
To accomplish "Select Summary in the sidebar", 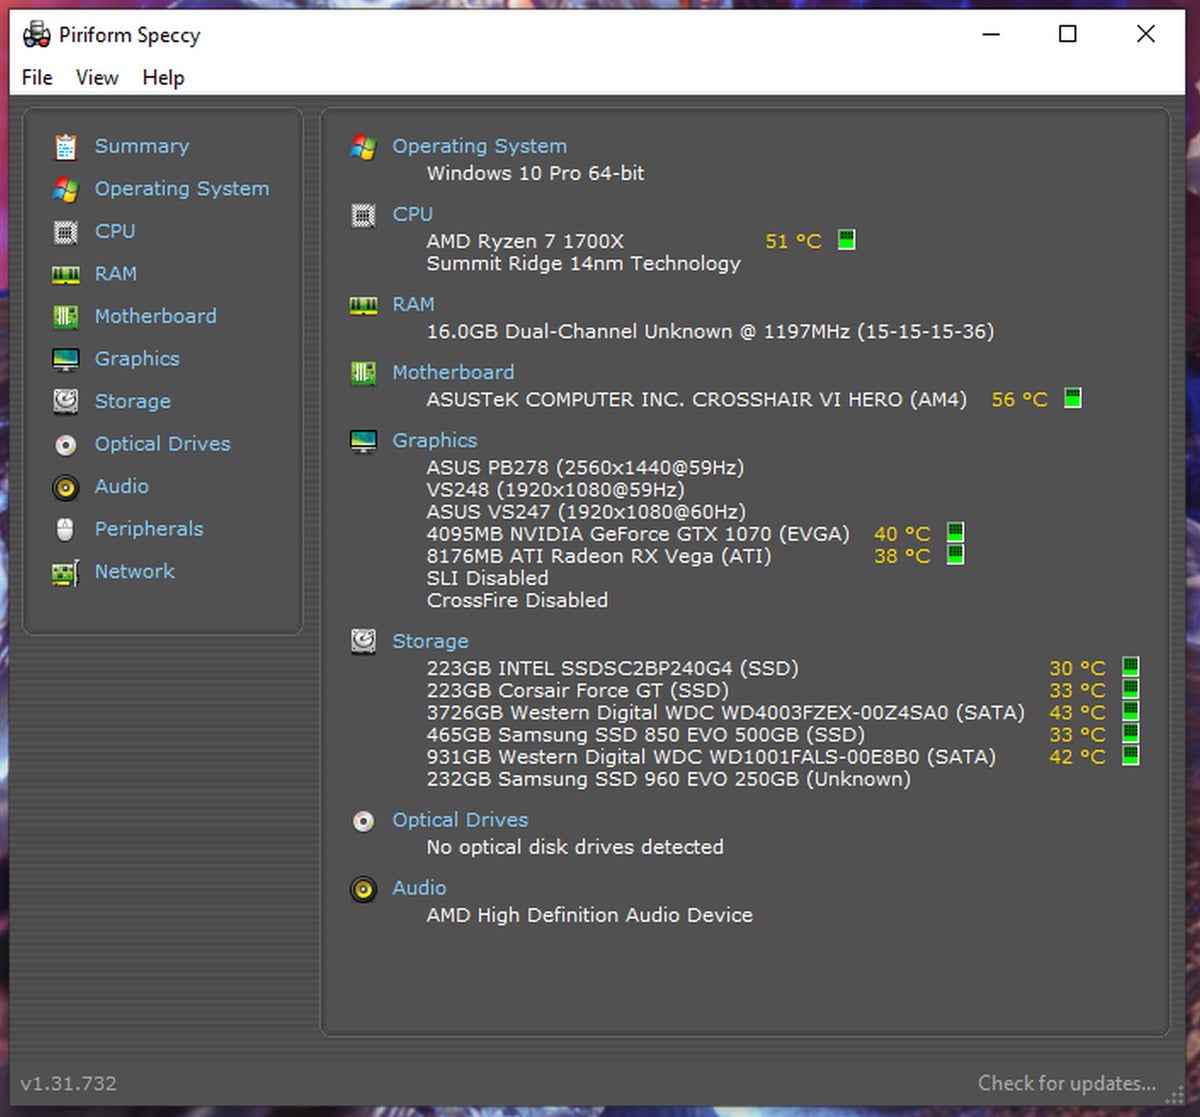I will 142,146.
